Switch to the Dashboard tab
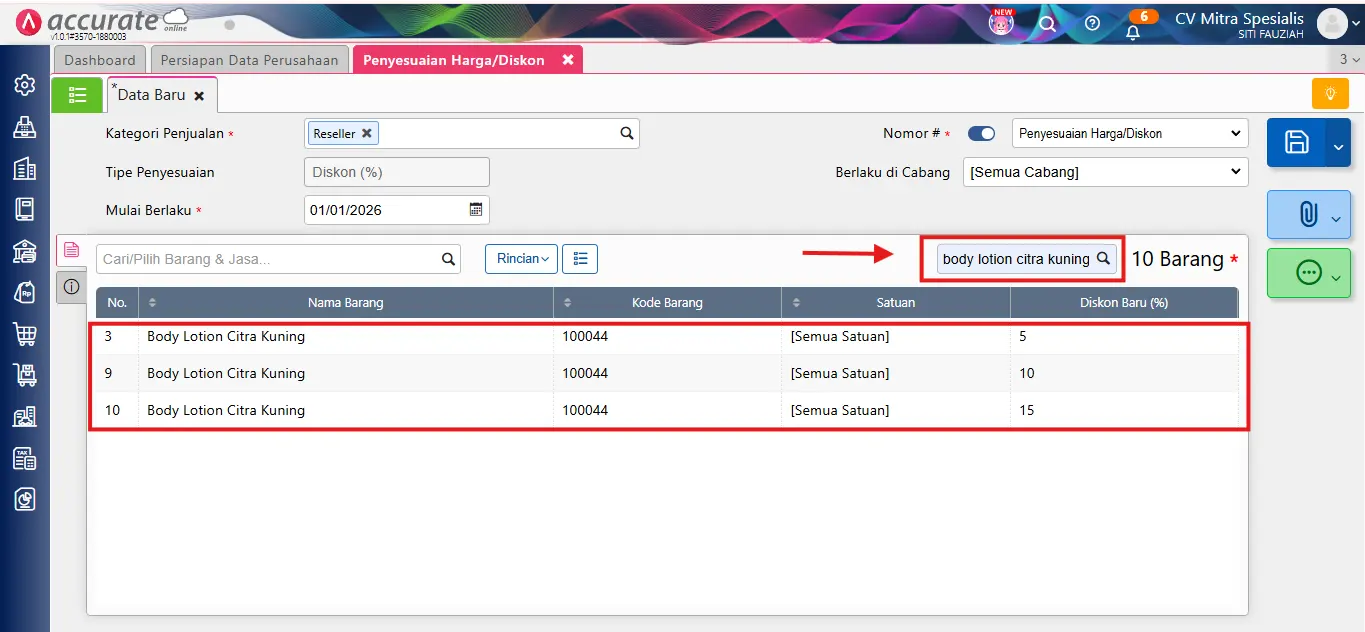Viewport: 1365px width, 632px height. (x=99, y=60)
